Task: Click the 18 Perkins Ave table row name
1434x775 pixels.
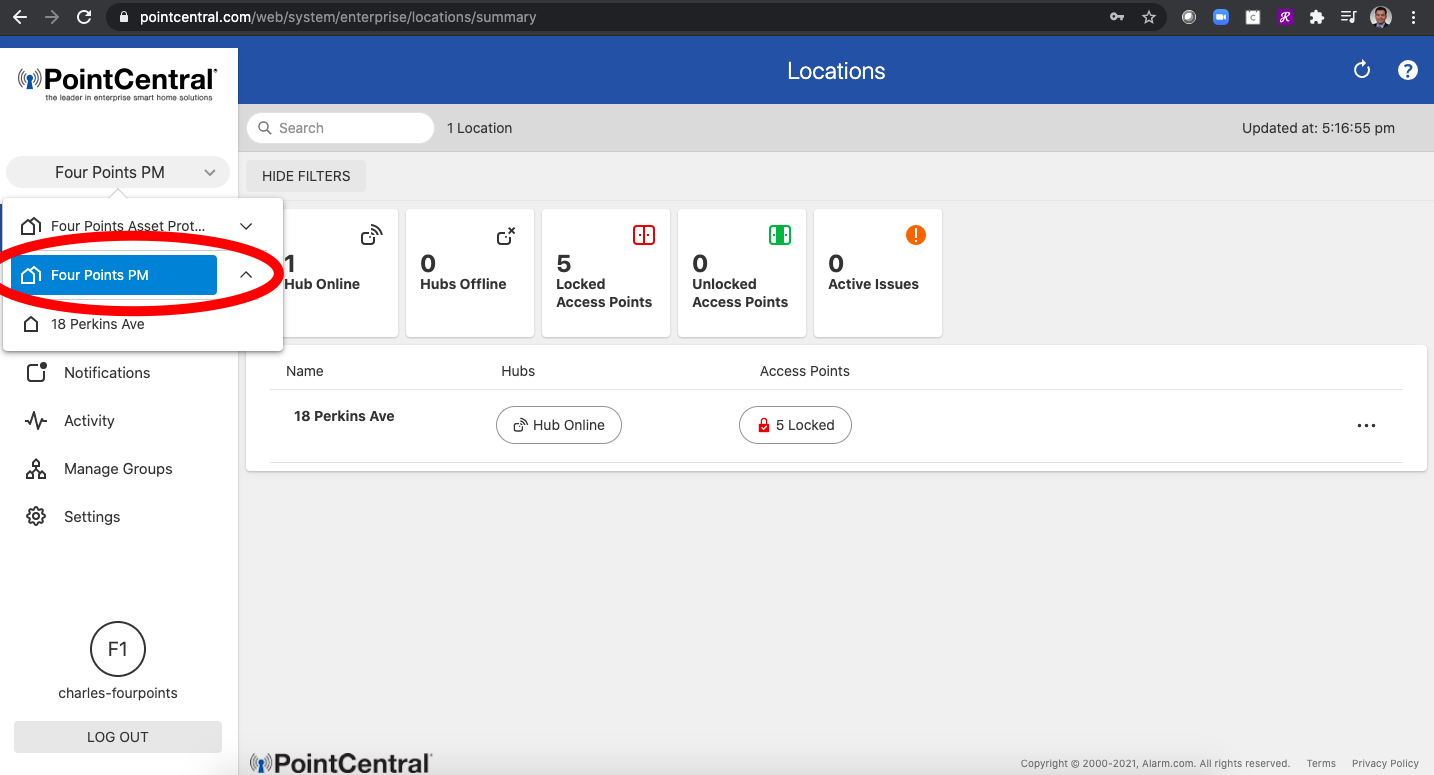Action: click(x=344, y=416)
